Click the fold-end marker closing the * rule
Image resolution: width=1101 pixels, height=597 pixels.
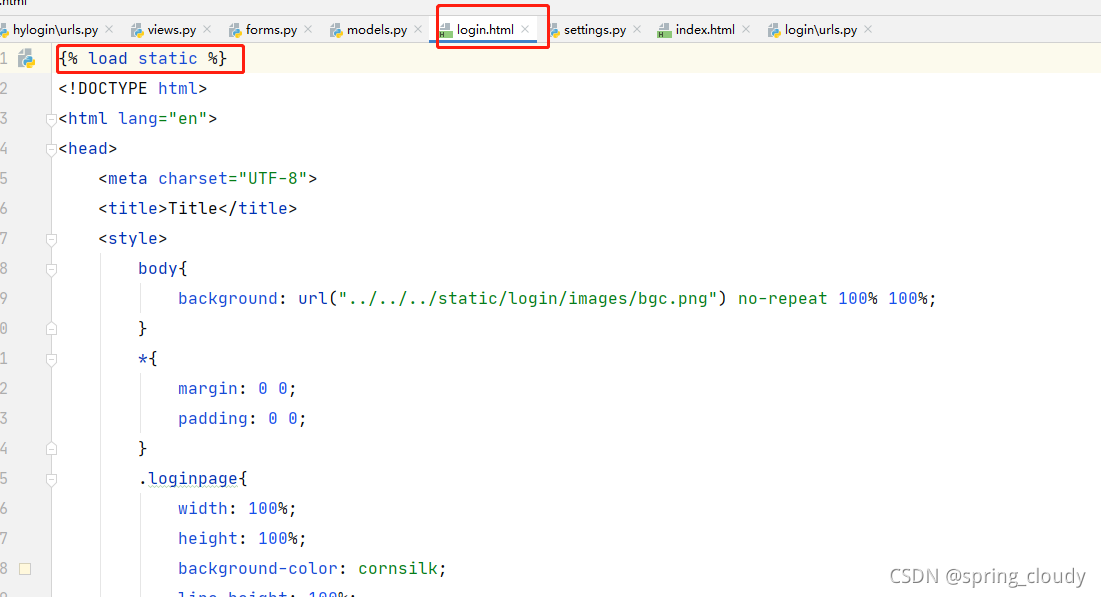[51, 448]
